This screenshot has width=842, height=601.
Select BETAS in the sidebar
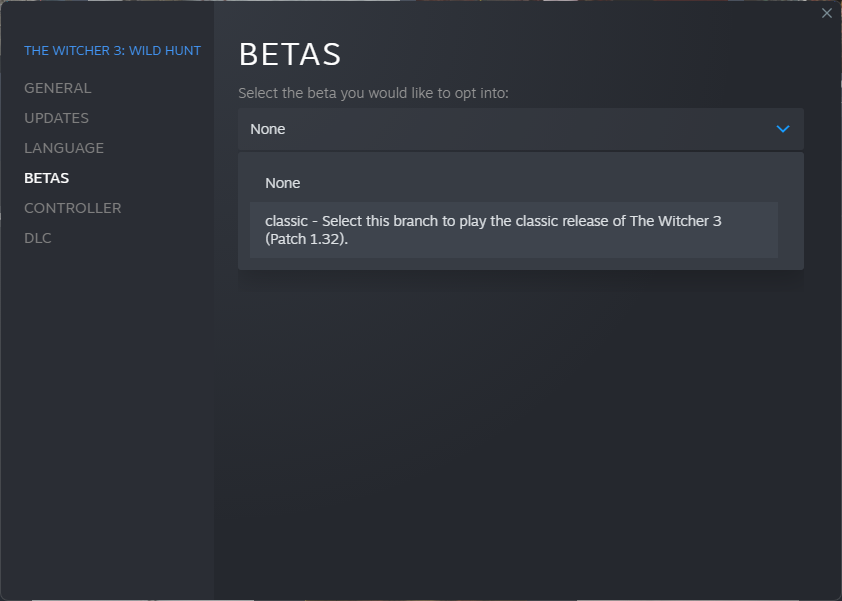pos(47,178)
